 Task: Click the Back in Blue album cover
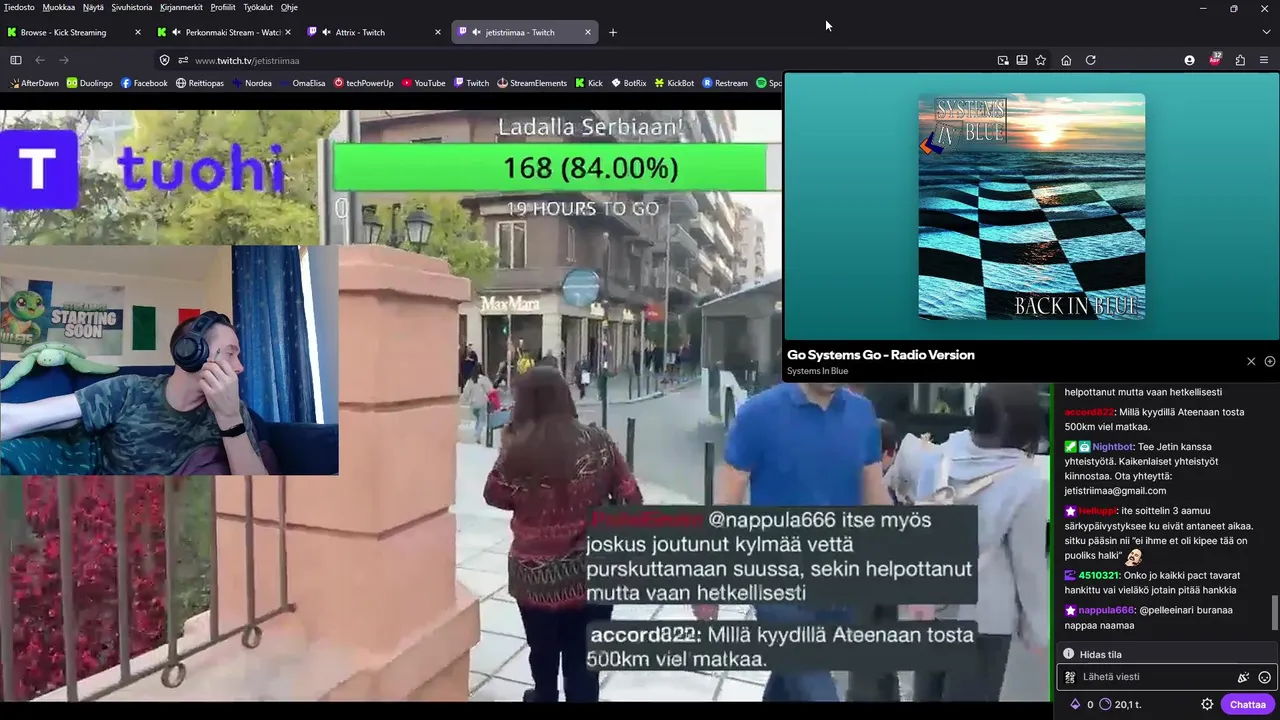(x=1032, y=206)
